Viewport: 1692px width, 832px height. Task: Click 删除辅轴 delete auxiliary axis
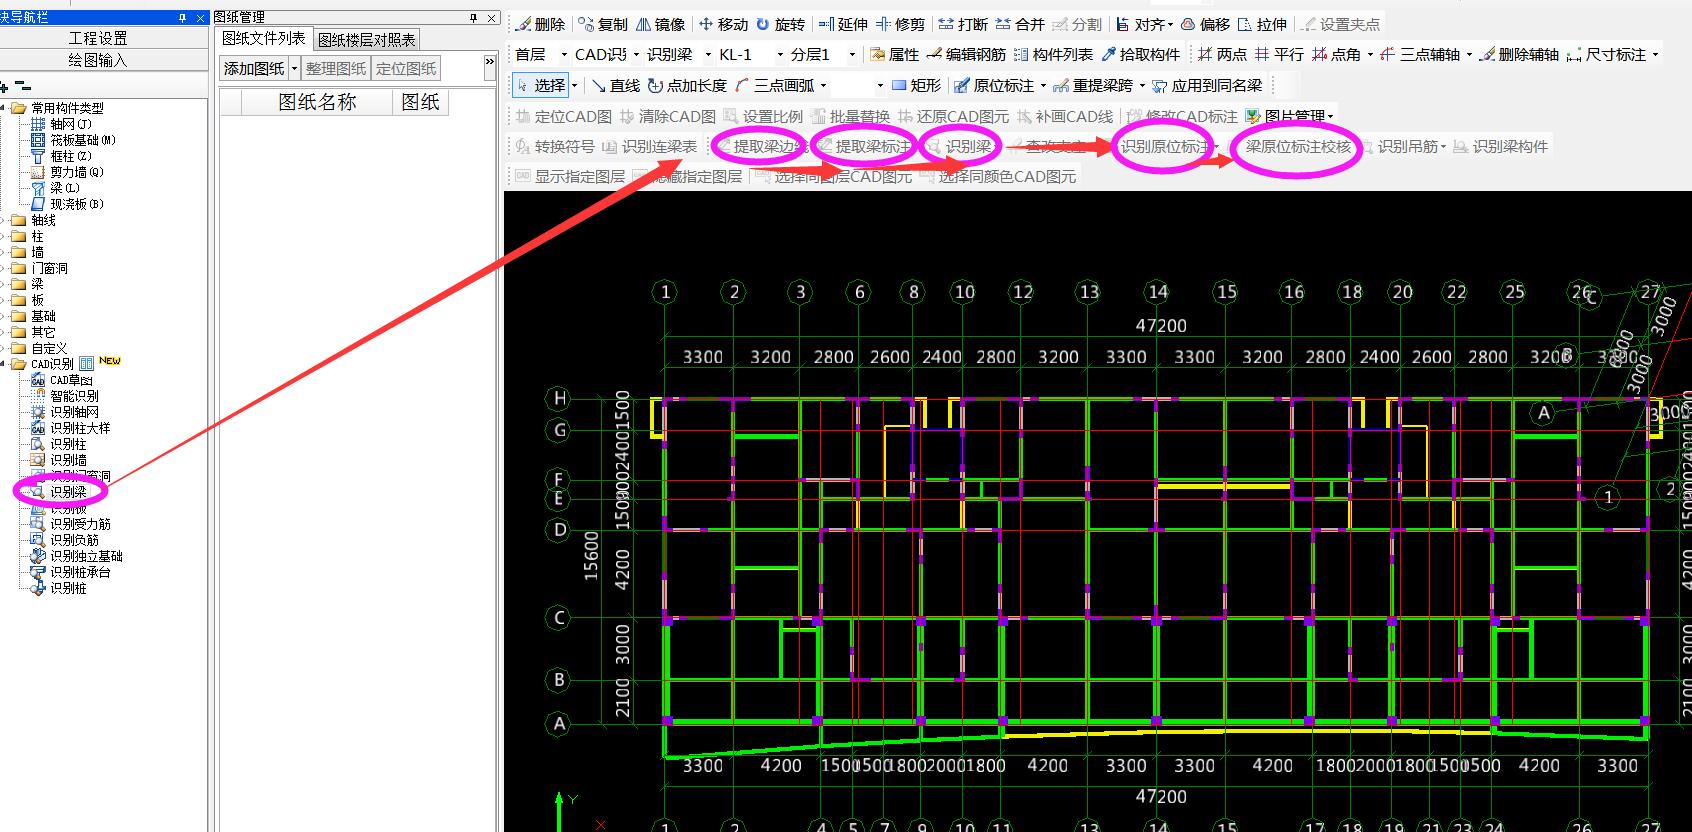click(1519, 54)
